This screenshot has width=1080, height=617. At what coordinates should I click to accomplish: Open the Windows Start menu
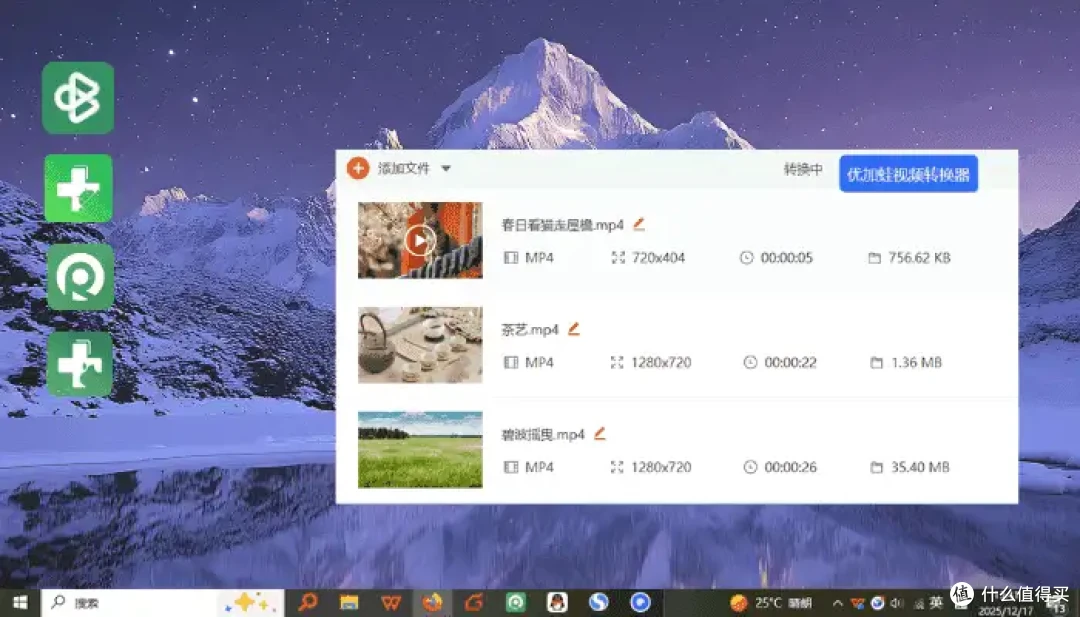click(20, 603)
